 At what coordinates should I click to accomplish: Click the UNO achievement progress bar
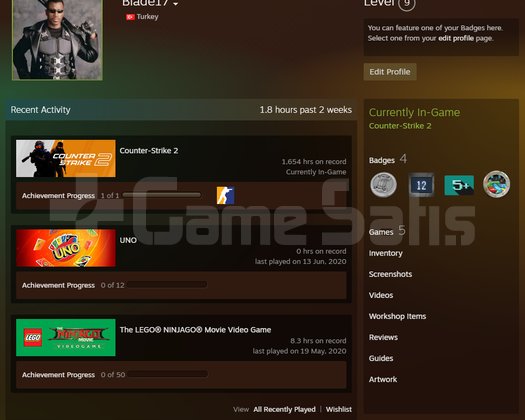(167, 285)
